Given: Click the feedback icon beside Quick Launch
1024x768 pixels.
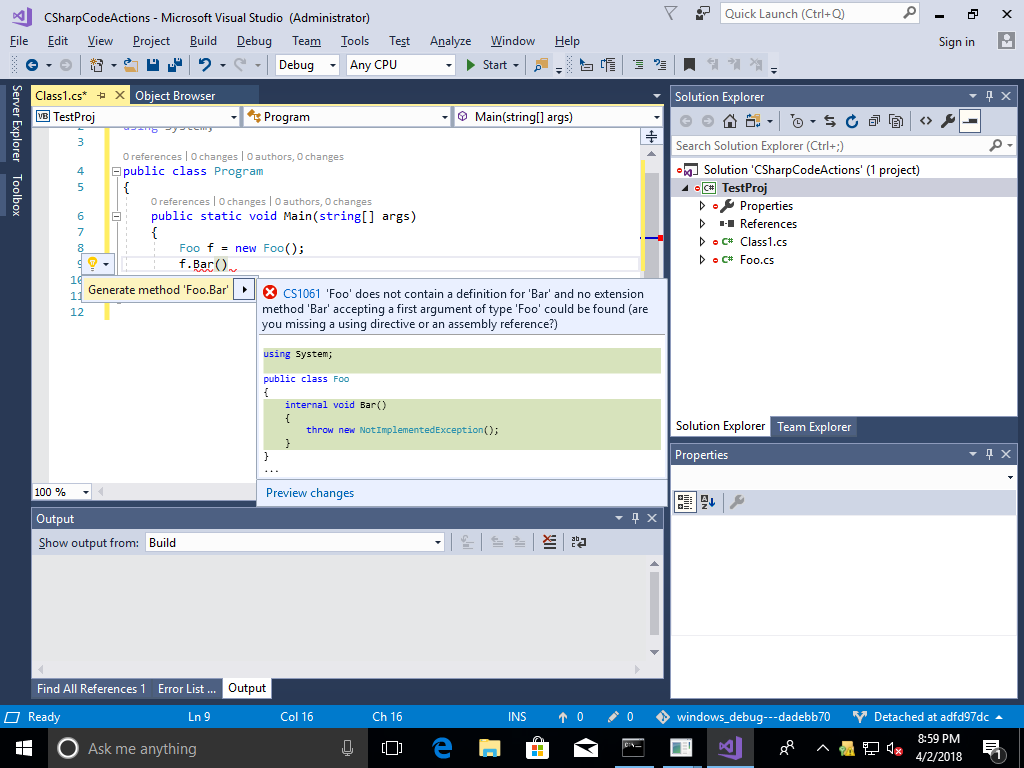Looking at the screenshot, I should point(703,14).
